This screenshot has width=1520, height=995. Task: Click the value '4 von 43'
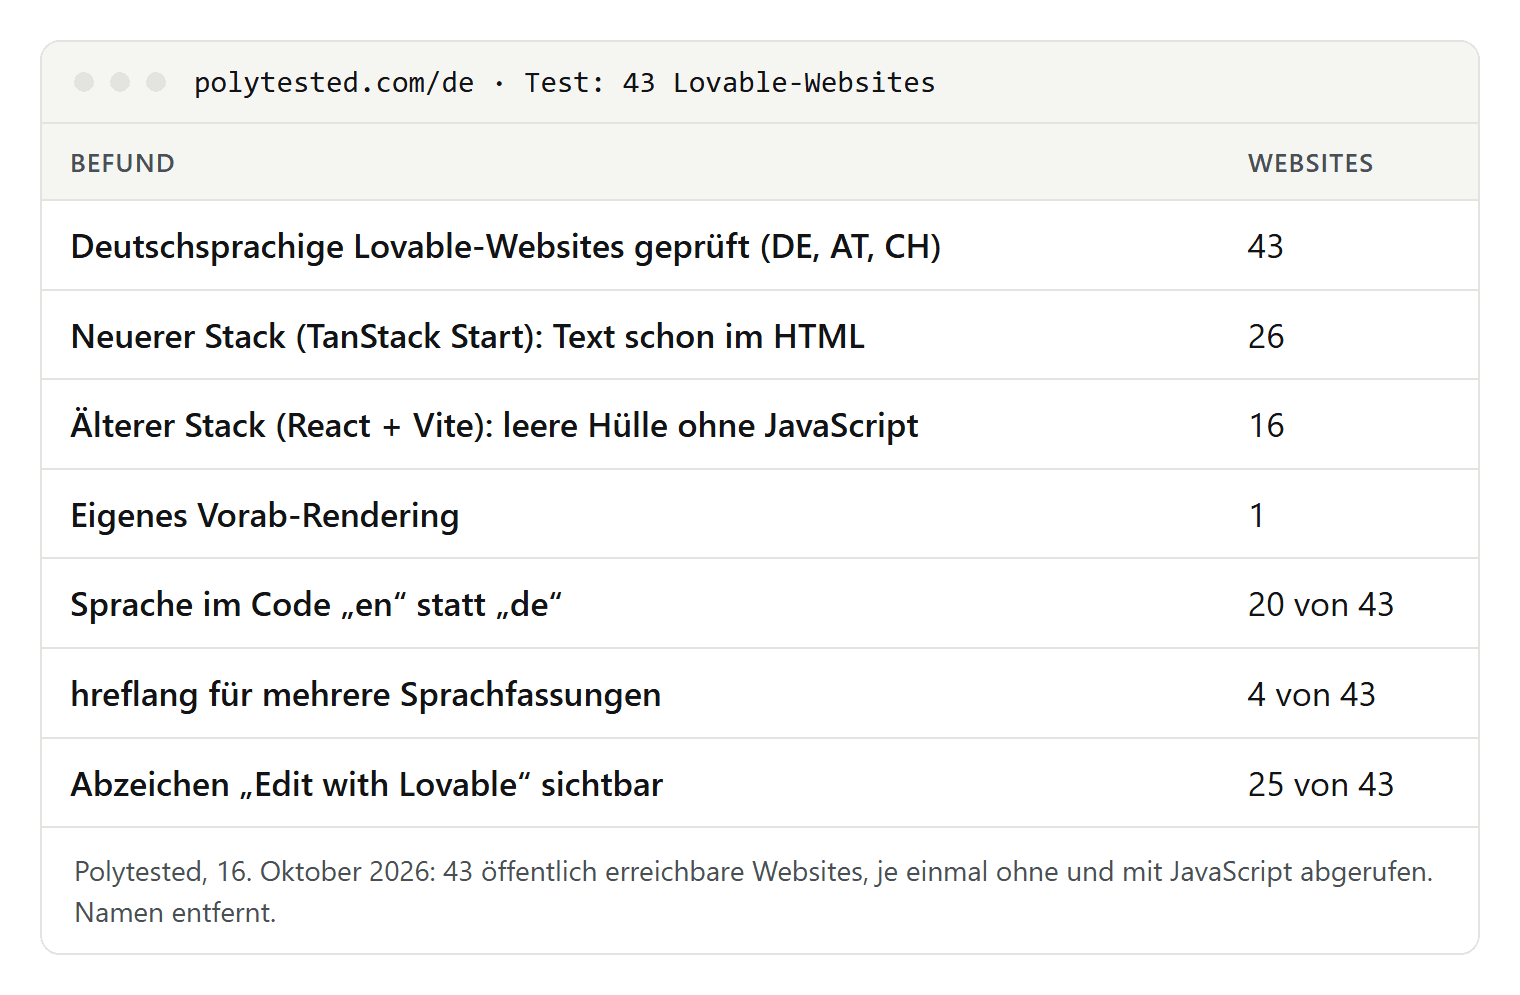tap(1311, 694)
